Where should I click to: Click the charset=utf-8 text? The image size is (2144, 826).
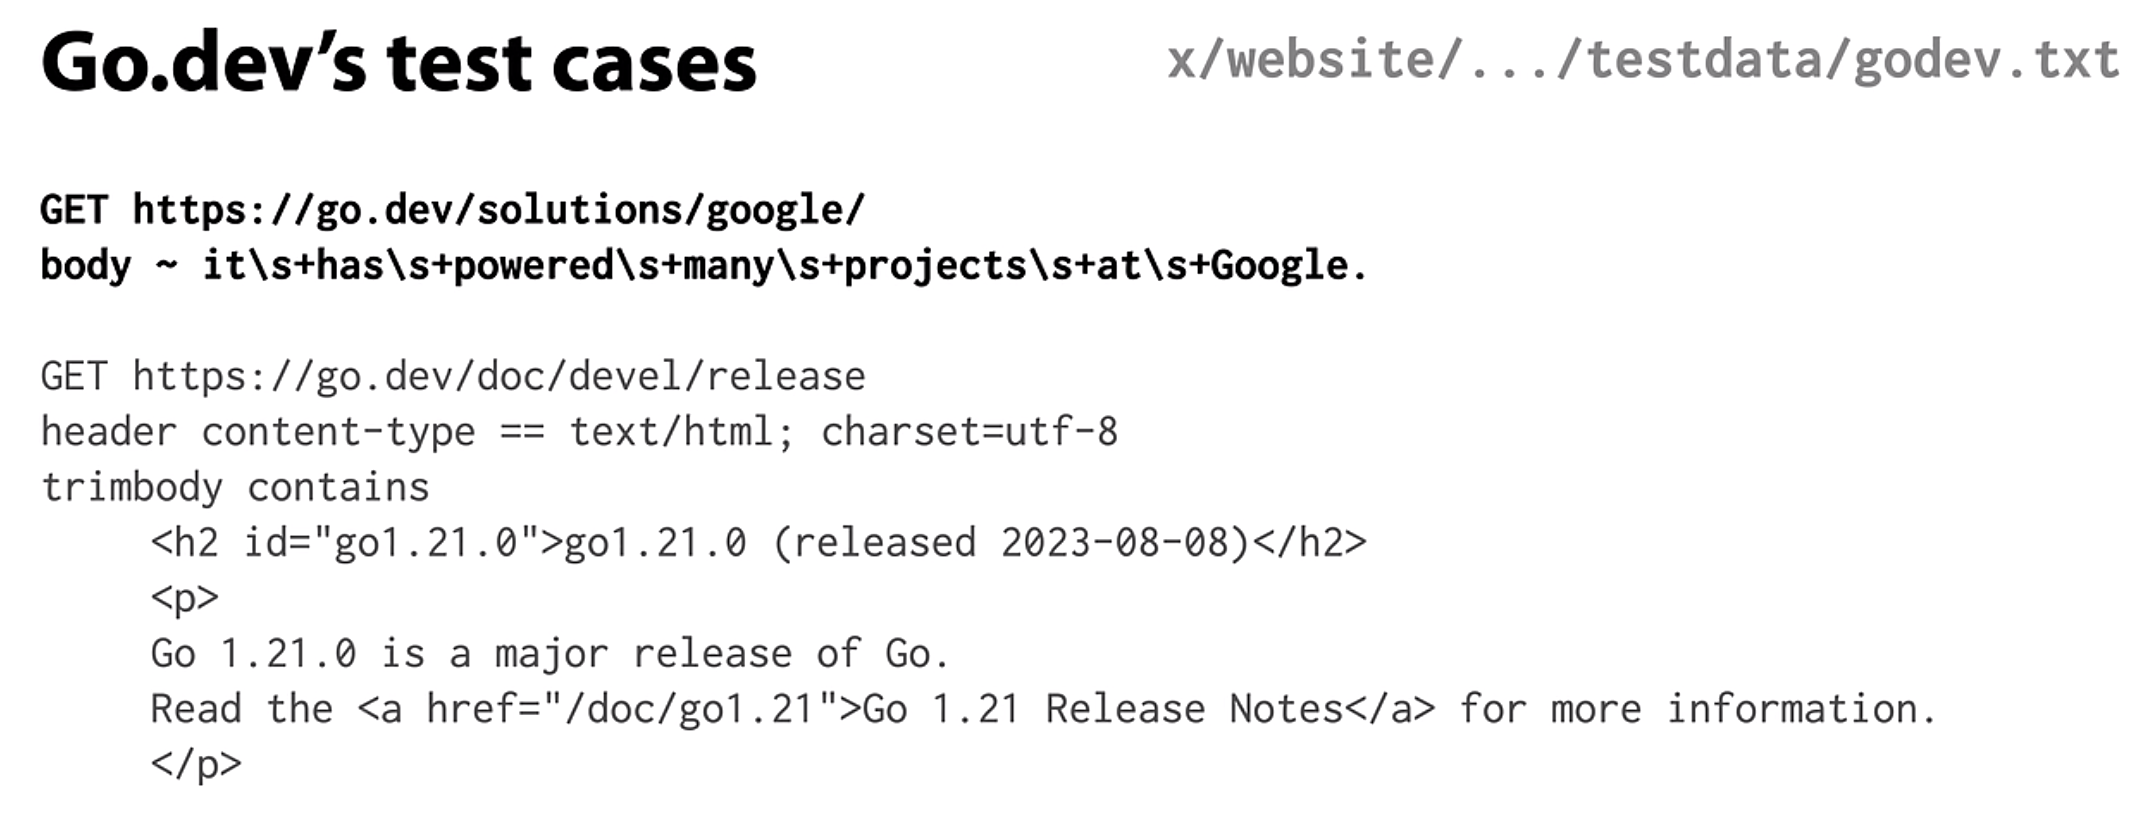pos(969,432)
